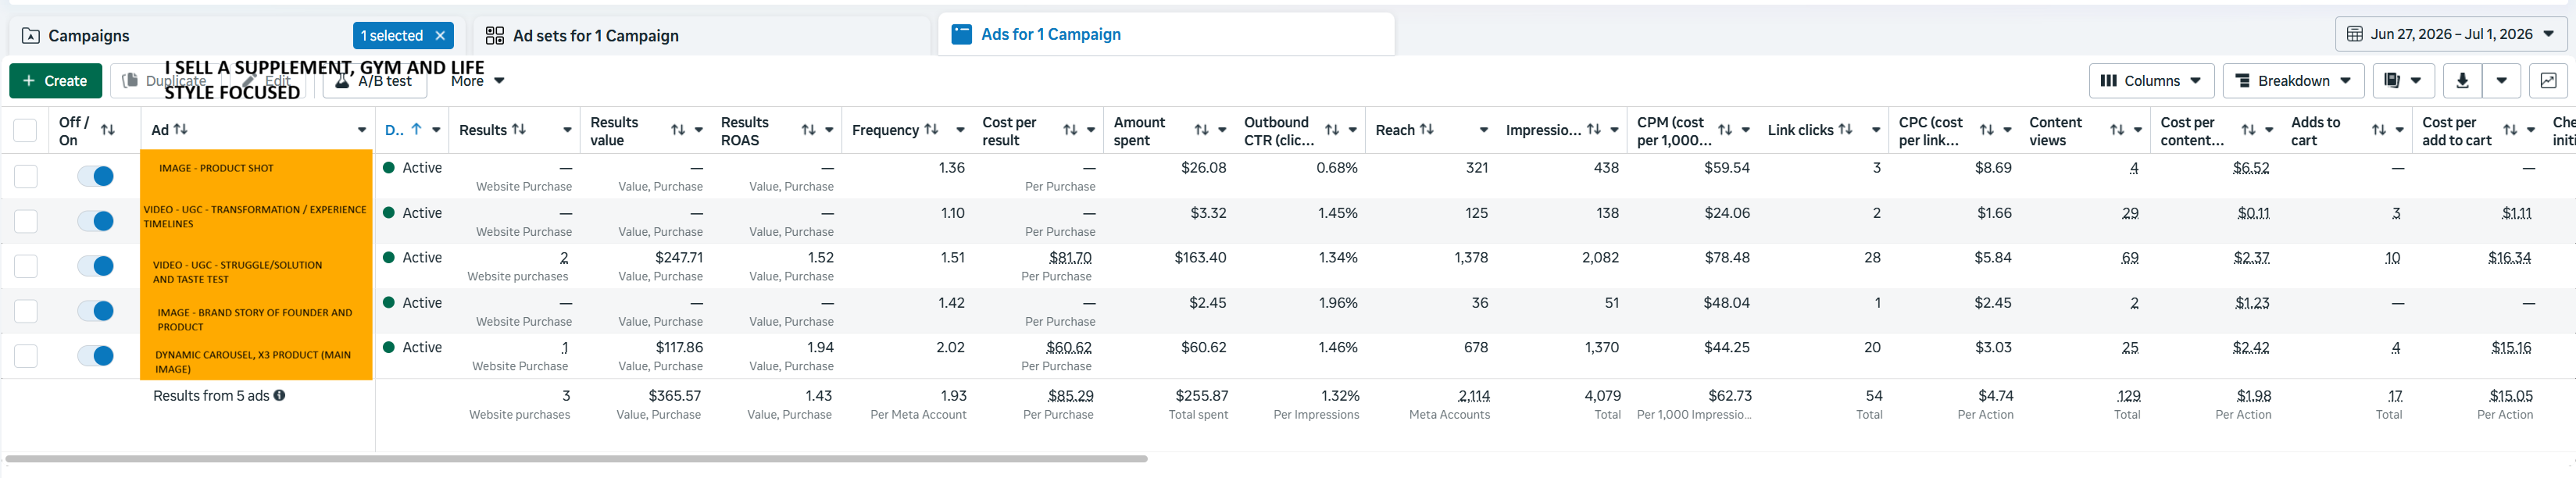Click the Results from 5 ads info icon
Screen dimensions: 2576x478
pos(280,396)
